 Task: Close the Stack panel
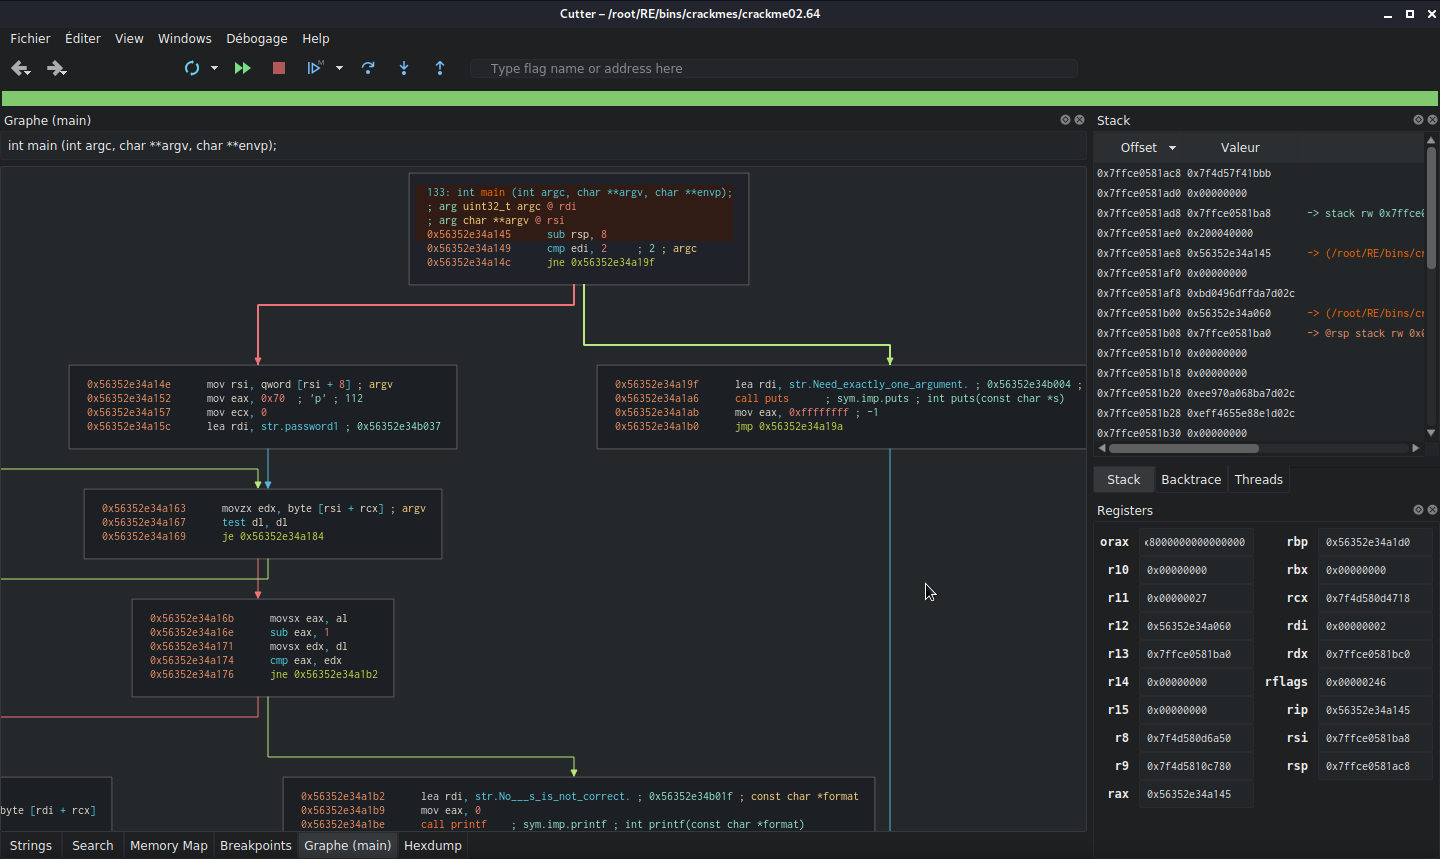(1432, 120)
